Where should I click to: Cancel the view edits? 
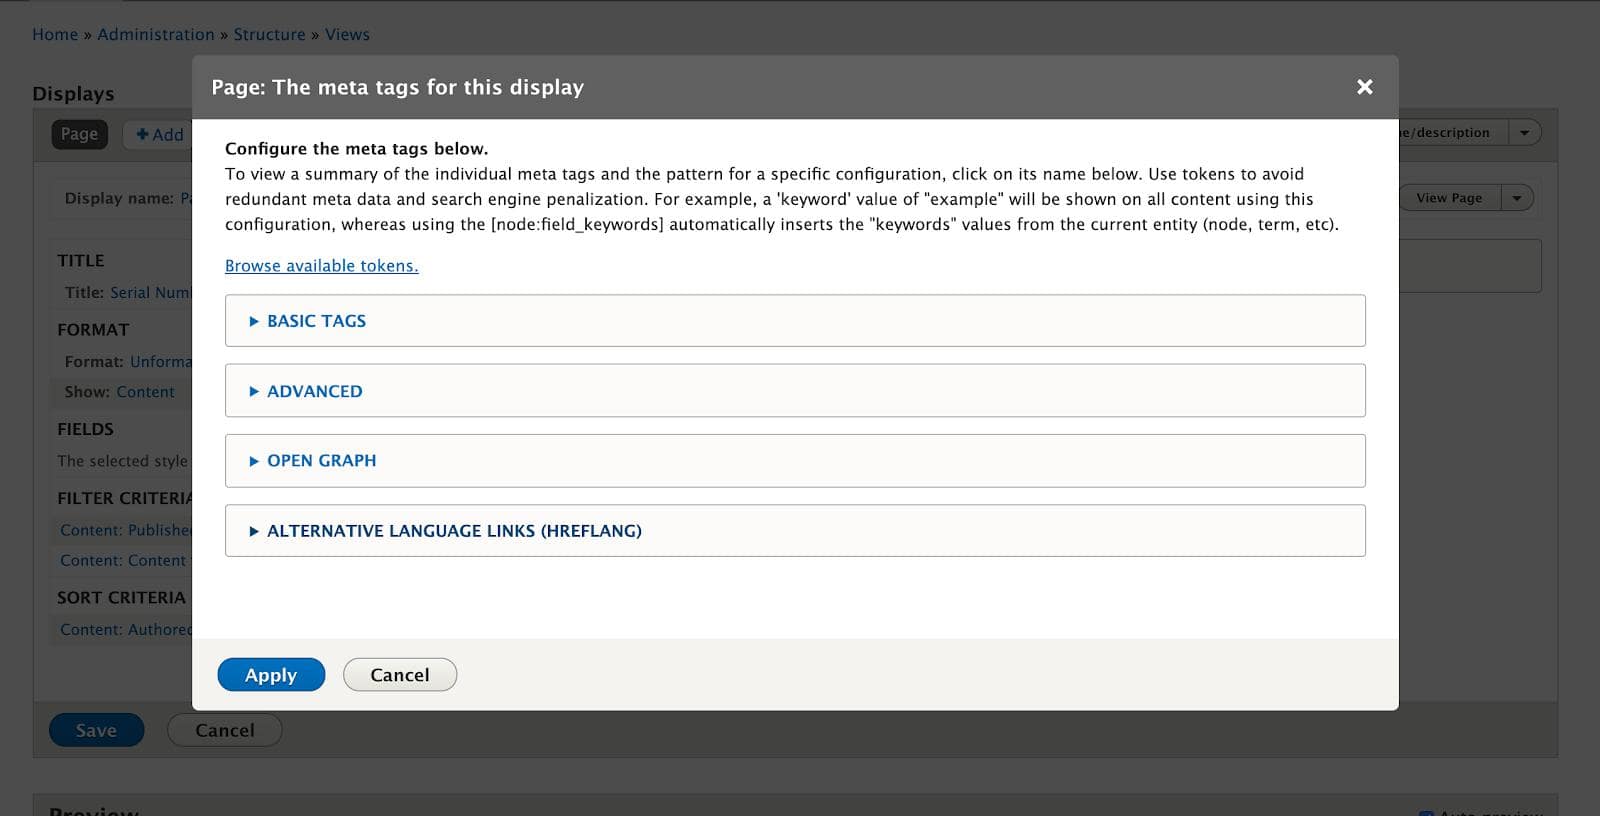click(224, 730)
